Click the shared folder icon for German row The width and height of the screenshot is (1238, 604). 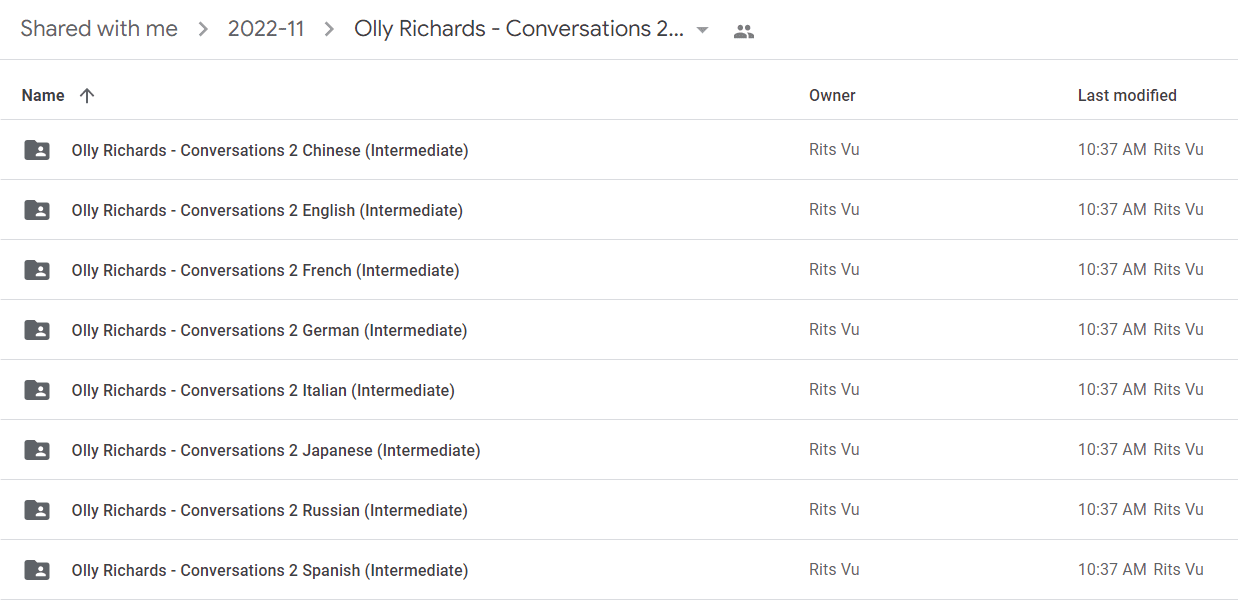[37, 330]
